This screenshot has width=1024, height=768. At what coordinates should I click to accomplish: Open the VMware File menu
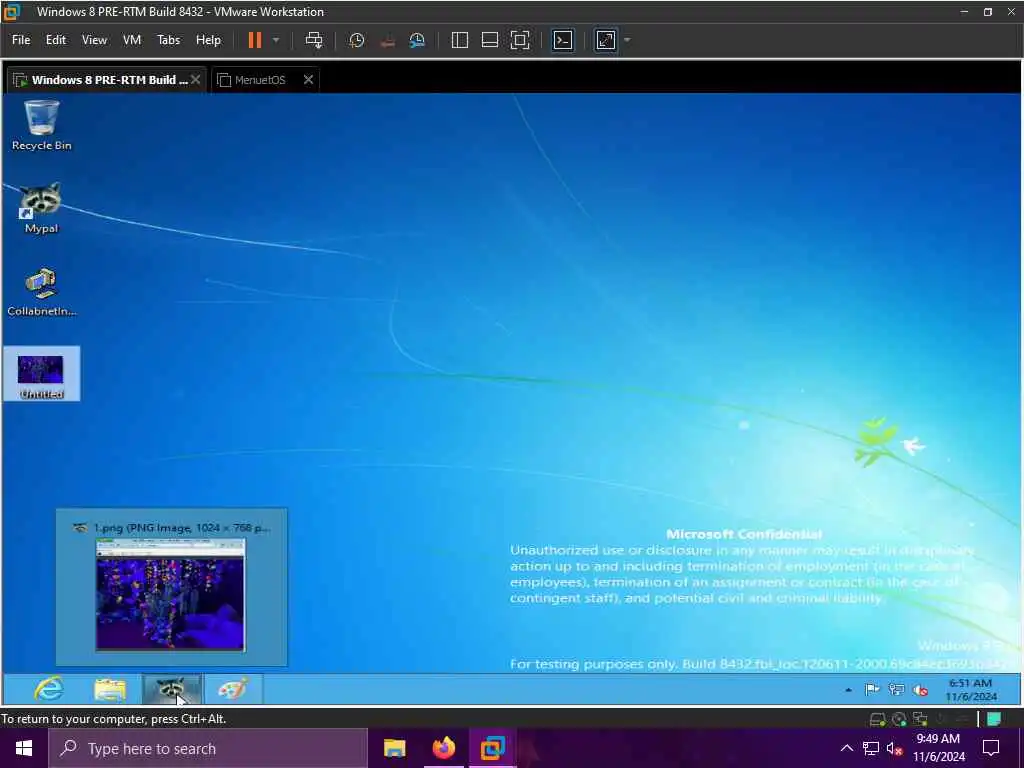[x=21, y=40]
